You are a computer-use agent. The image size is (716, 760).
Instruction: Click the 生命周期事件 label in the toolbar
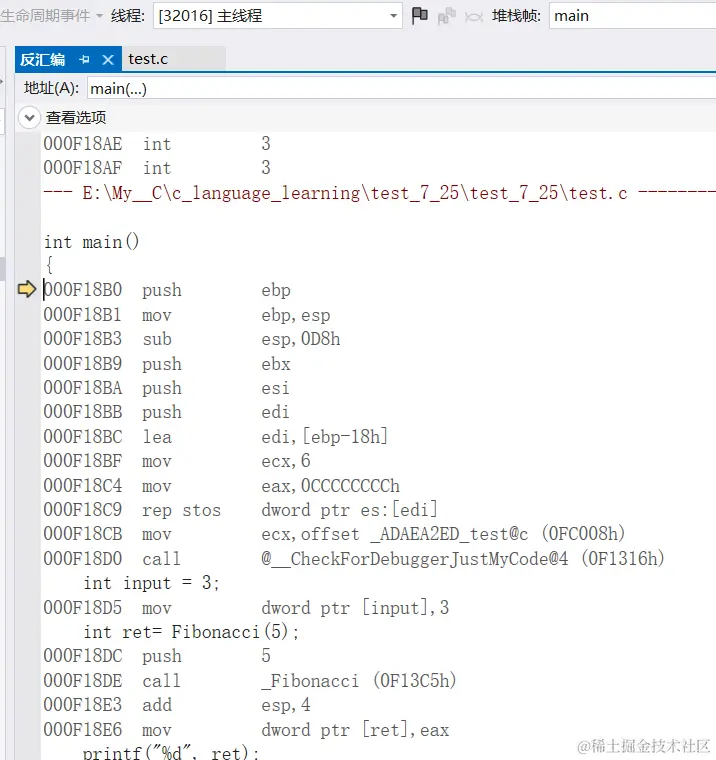point(46,16)
